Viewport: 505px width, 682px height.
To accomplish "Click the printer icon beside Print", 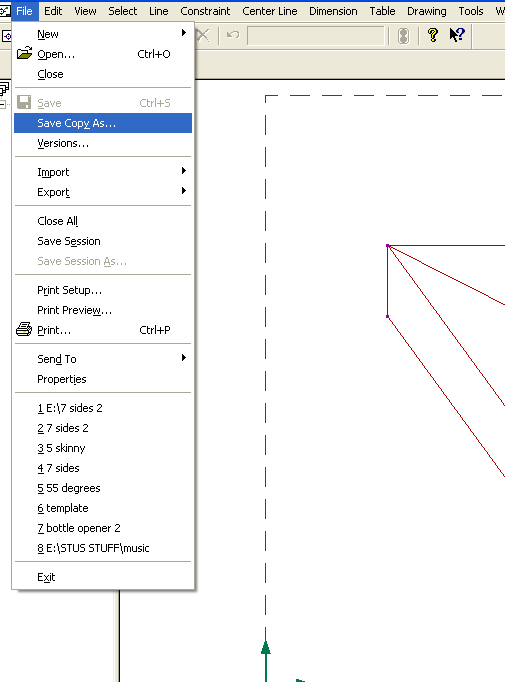I will (x=24, y=329).
